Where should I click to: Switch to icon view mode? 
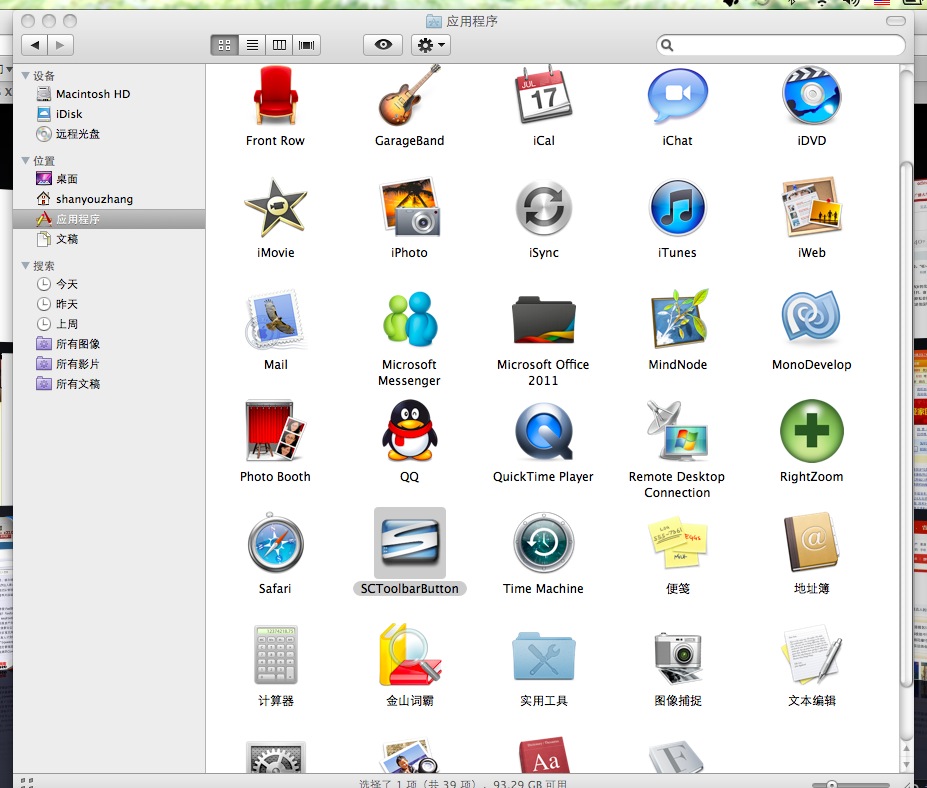(x=225, y=45)
